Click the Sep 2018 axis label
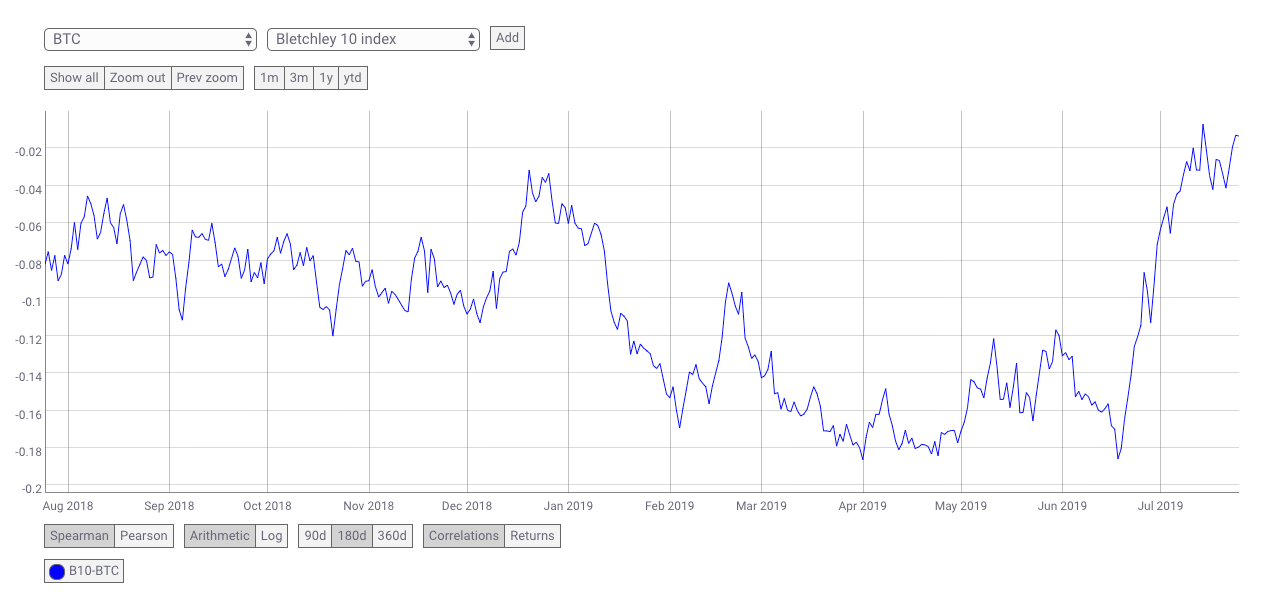 [x=168, y=506]
